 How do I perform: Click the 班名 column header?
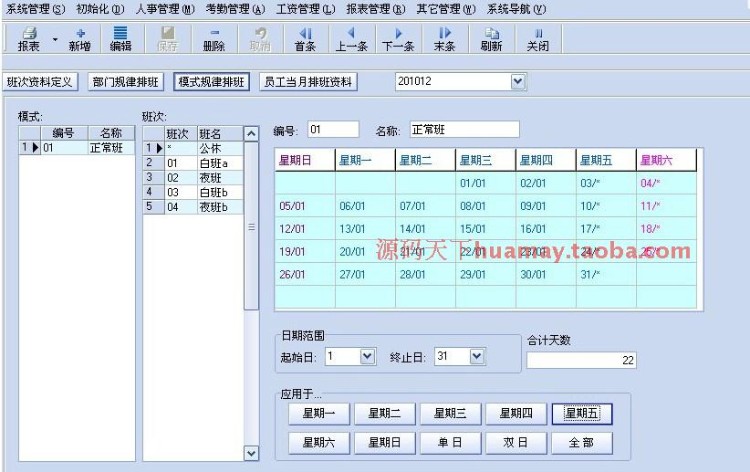(x=220, y=134)
